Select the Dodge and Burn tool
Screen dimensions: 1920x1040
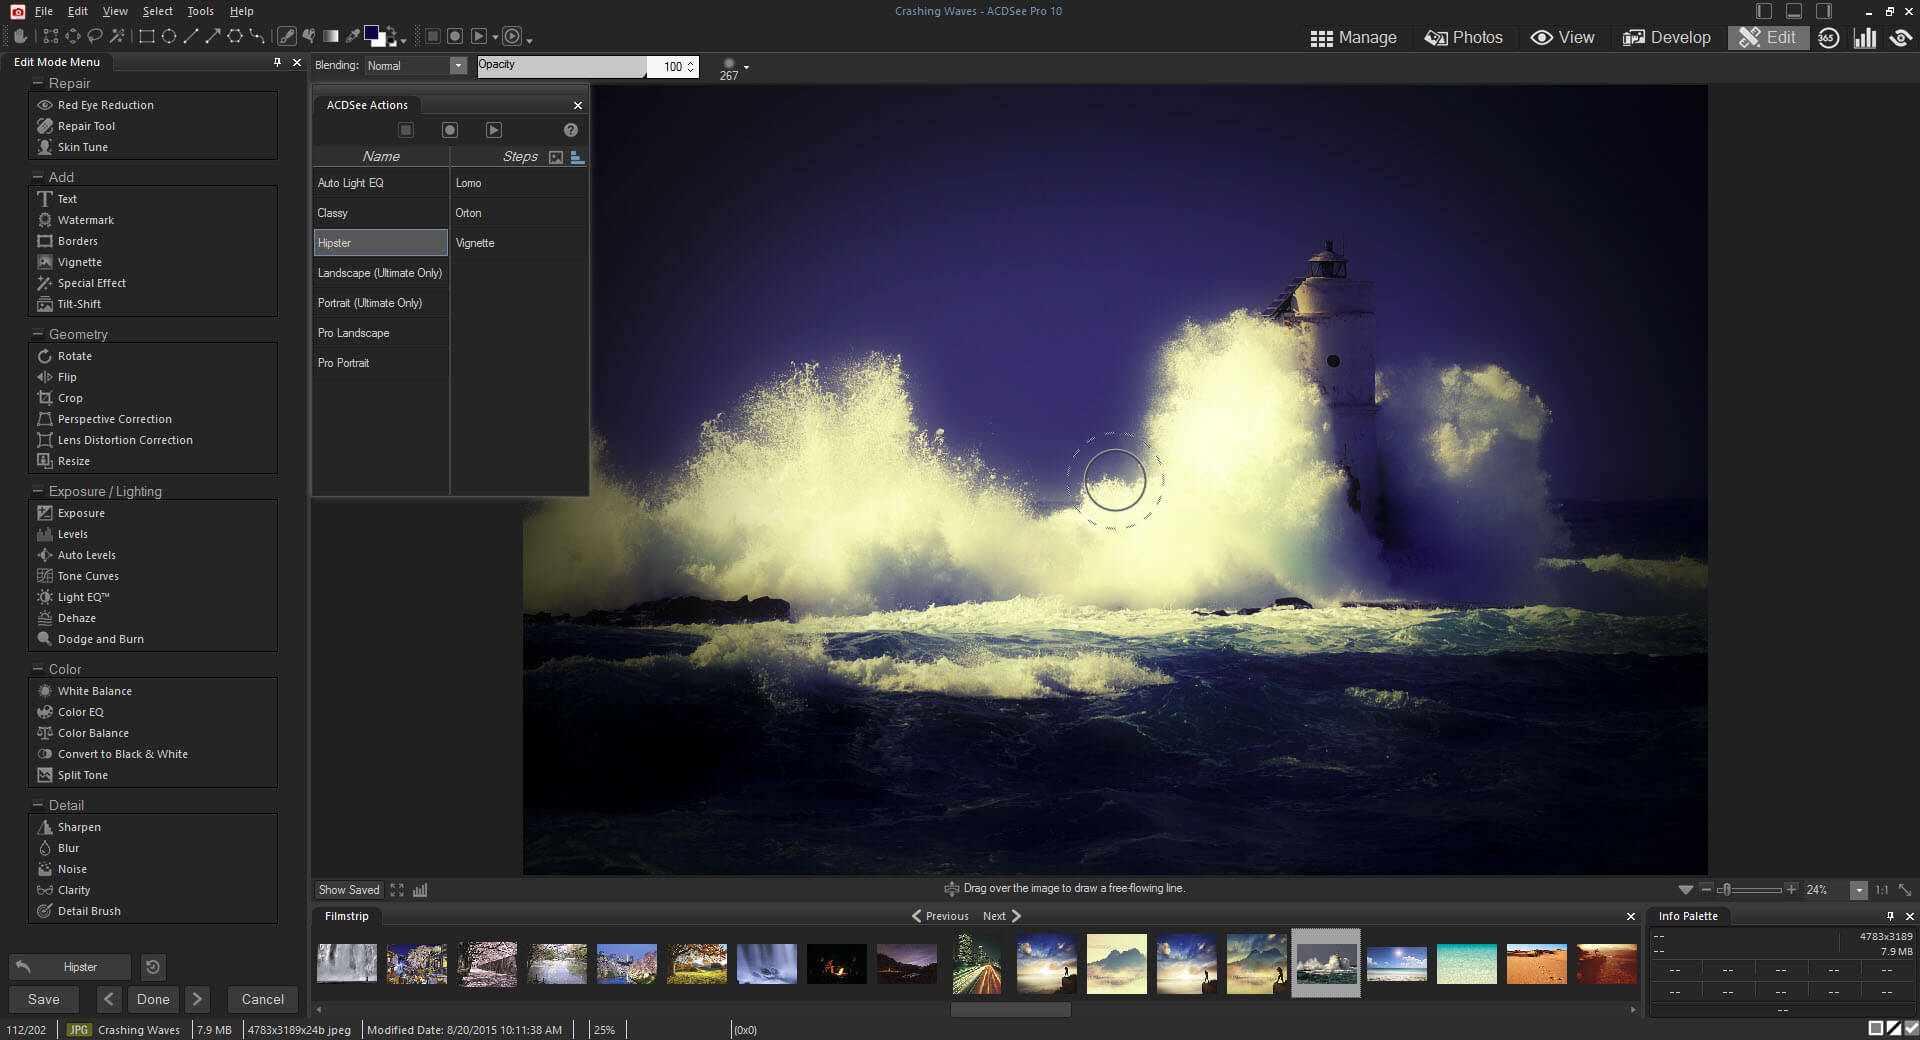(99, 638)
